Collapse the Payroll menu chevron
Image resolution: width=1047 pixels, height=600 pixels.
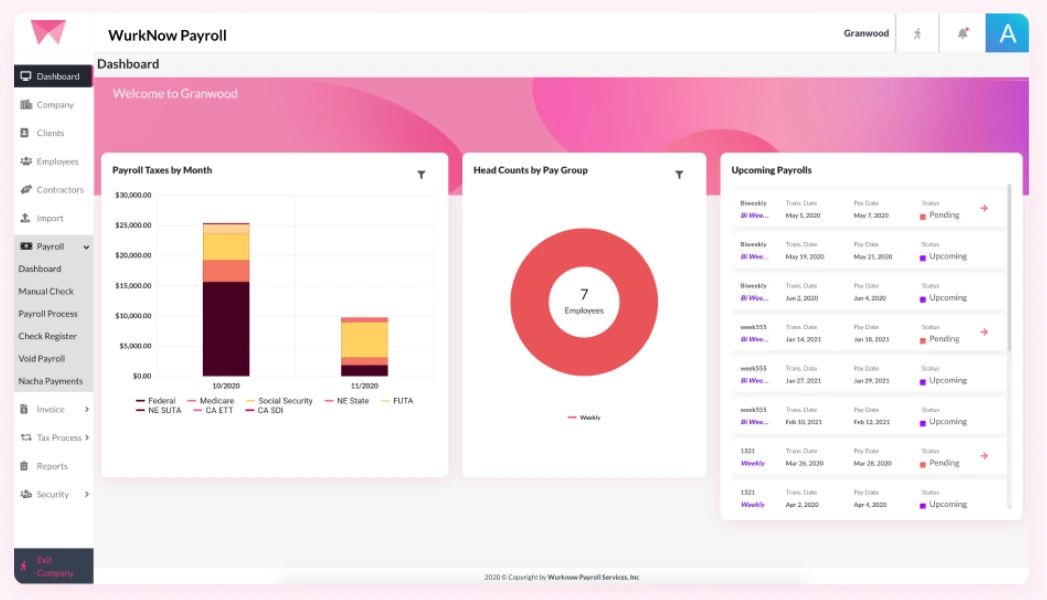click(86, 247)
